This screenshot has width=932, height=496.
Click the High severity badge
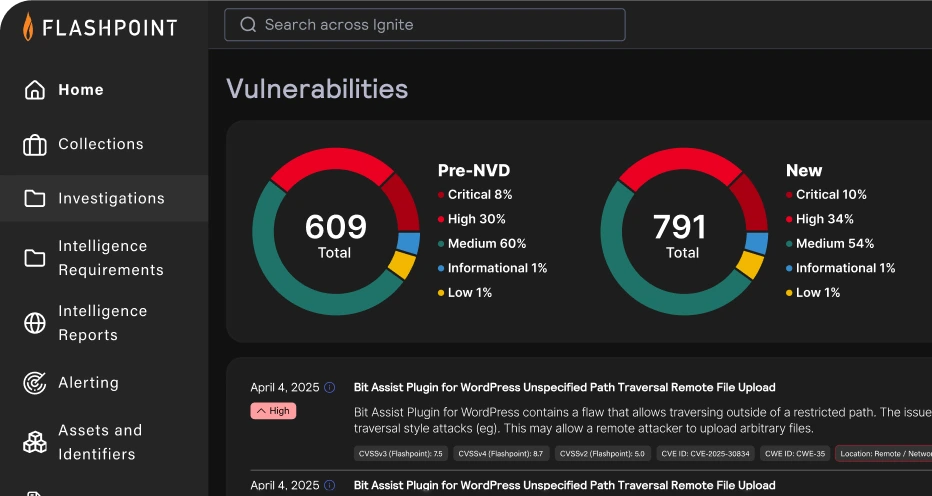(x=273, y=411)
